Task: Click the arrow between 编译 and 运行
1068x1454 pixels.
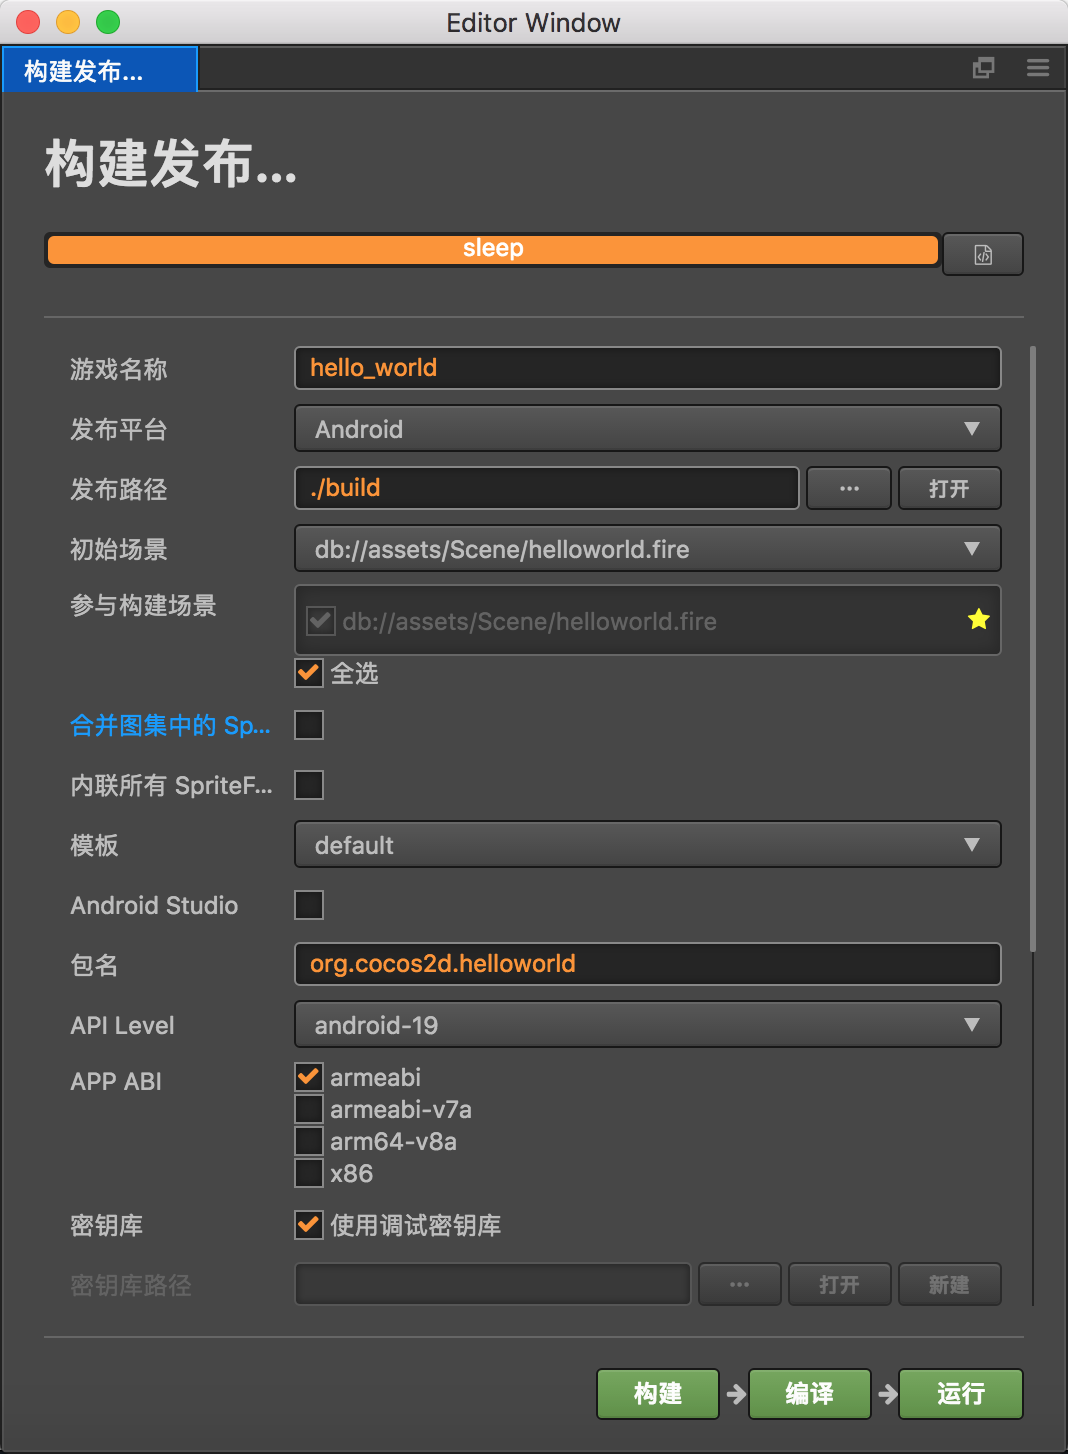Action: [x=887, y=1394]
